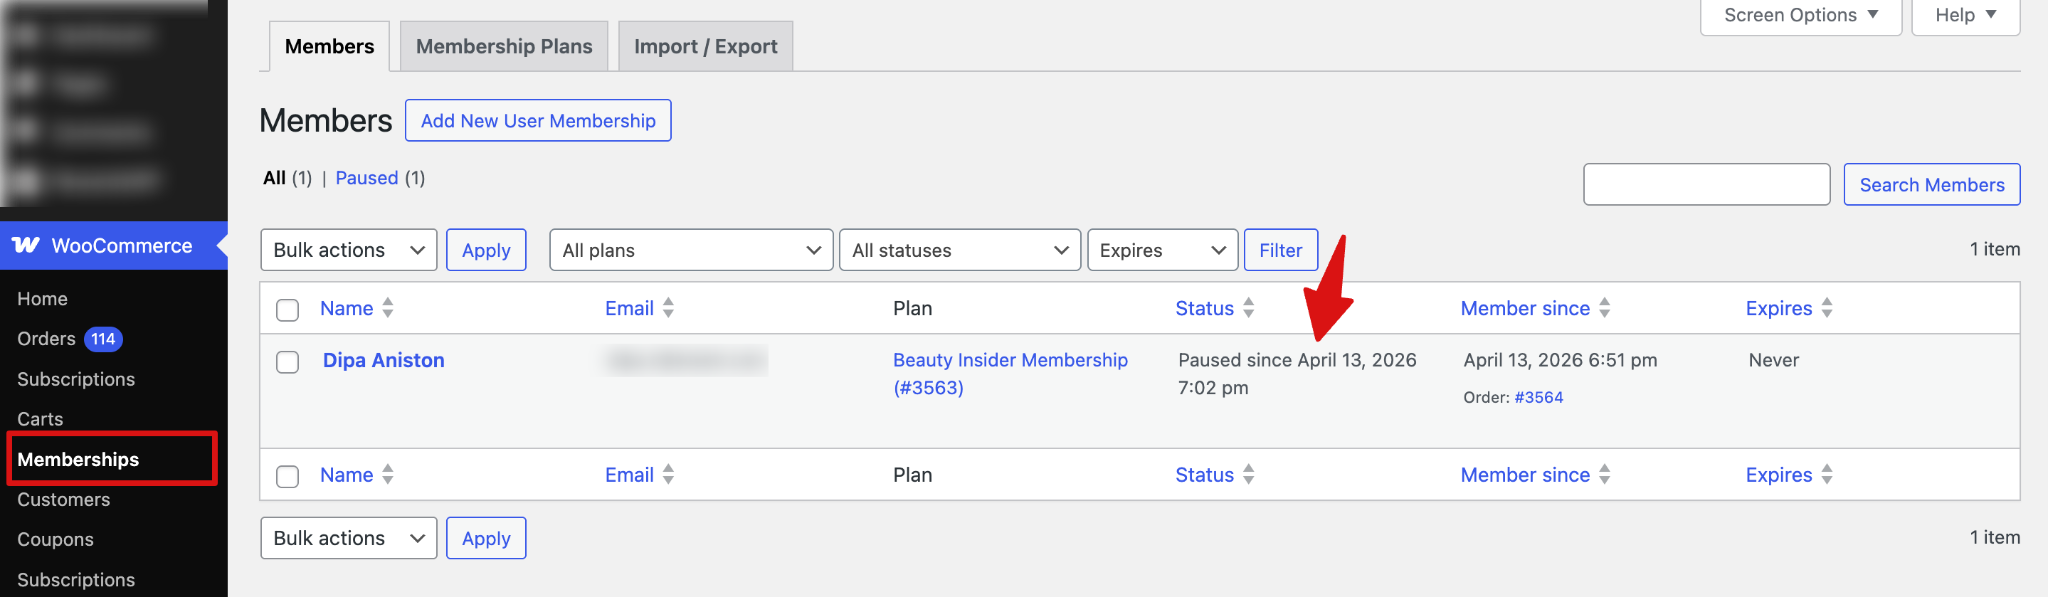Expand the Screen Options panel
This screenshot has width=2048, height=597.
point(1798,14)
